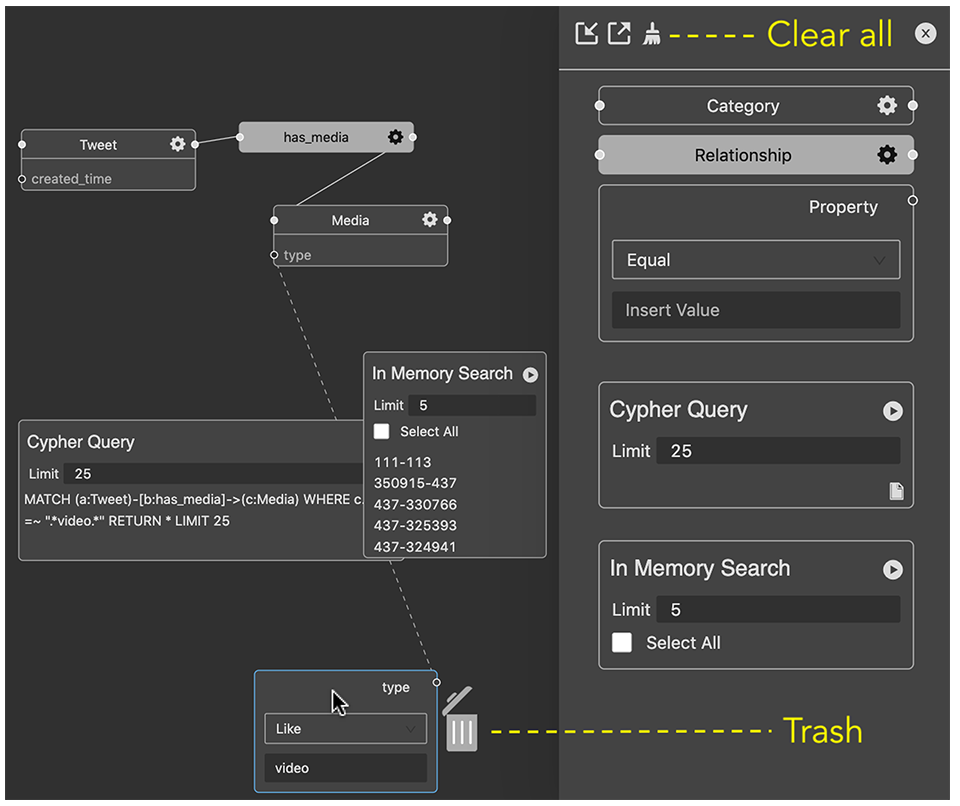Viewport: 960px width, 806px height.
Task: Open gear on Category panel block
Action: pos(886,106)
